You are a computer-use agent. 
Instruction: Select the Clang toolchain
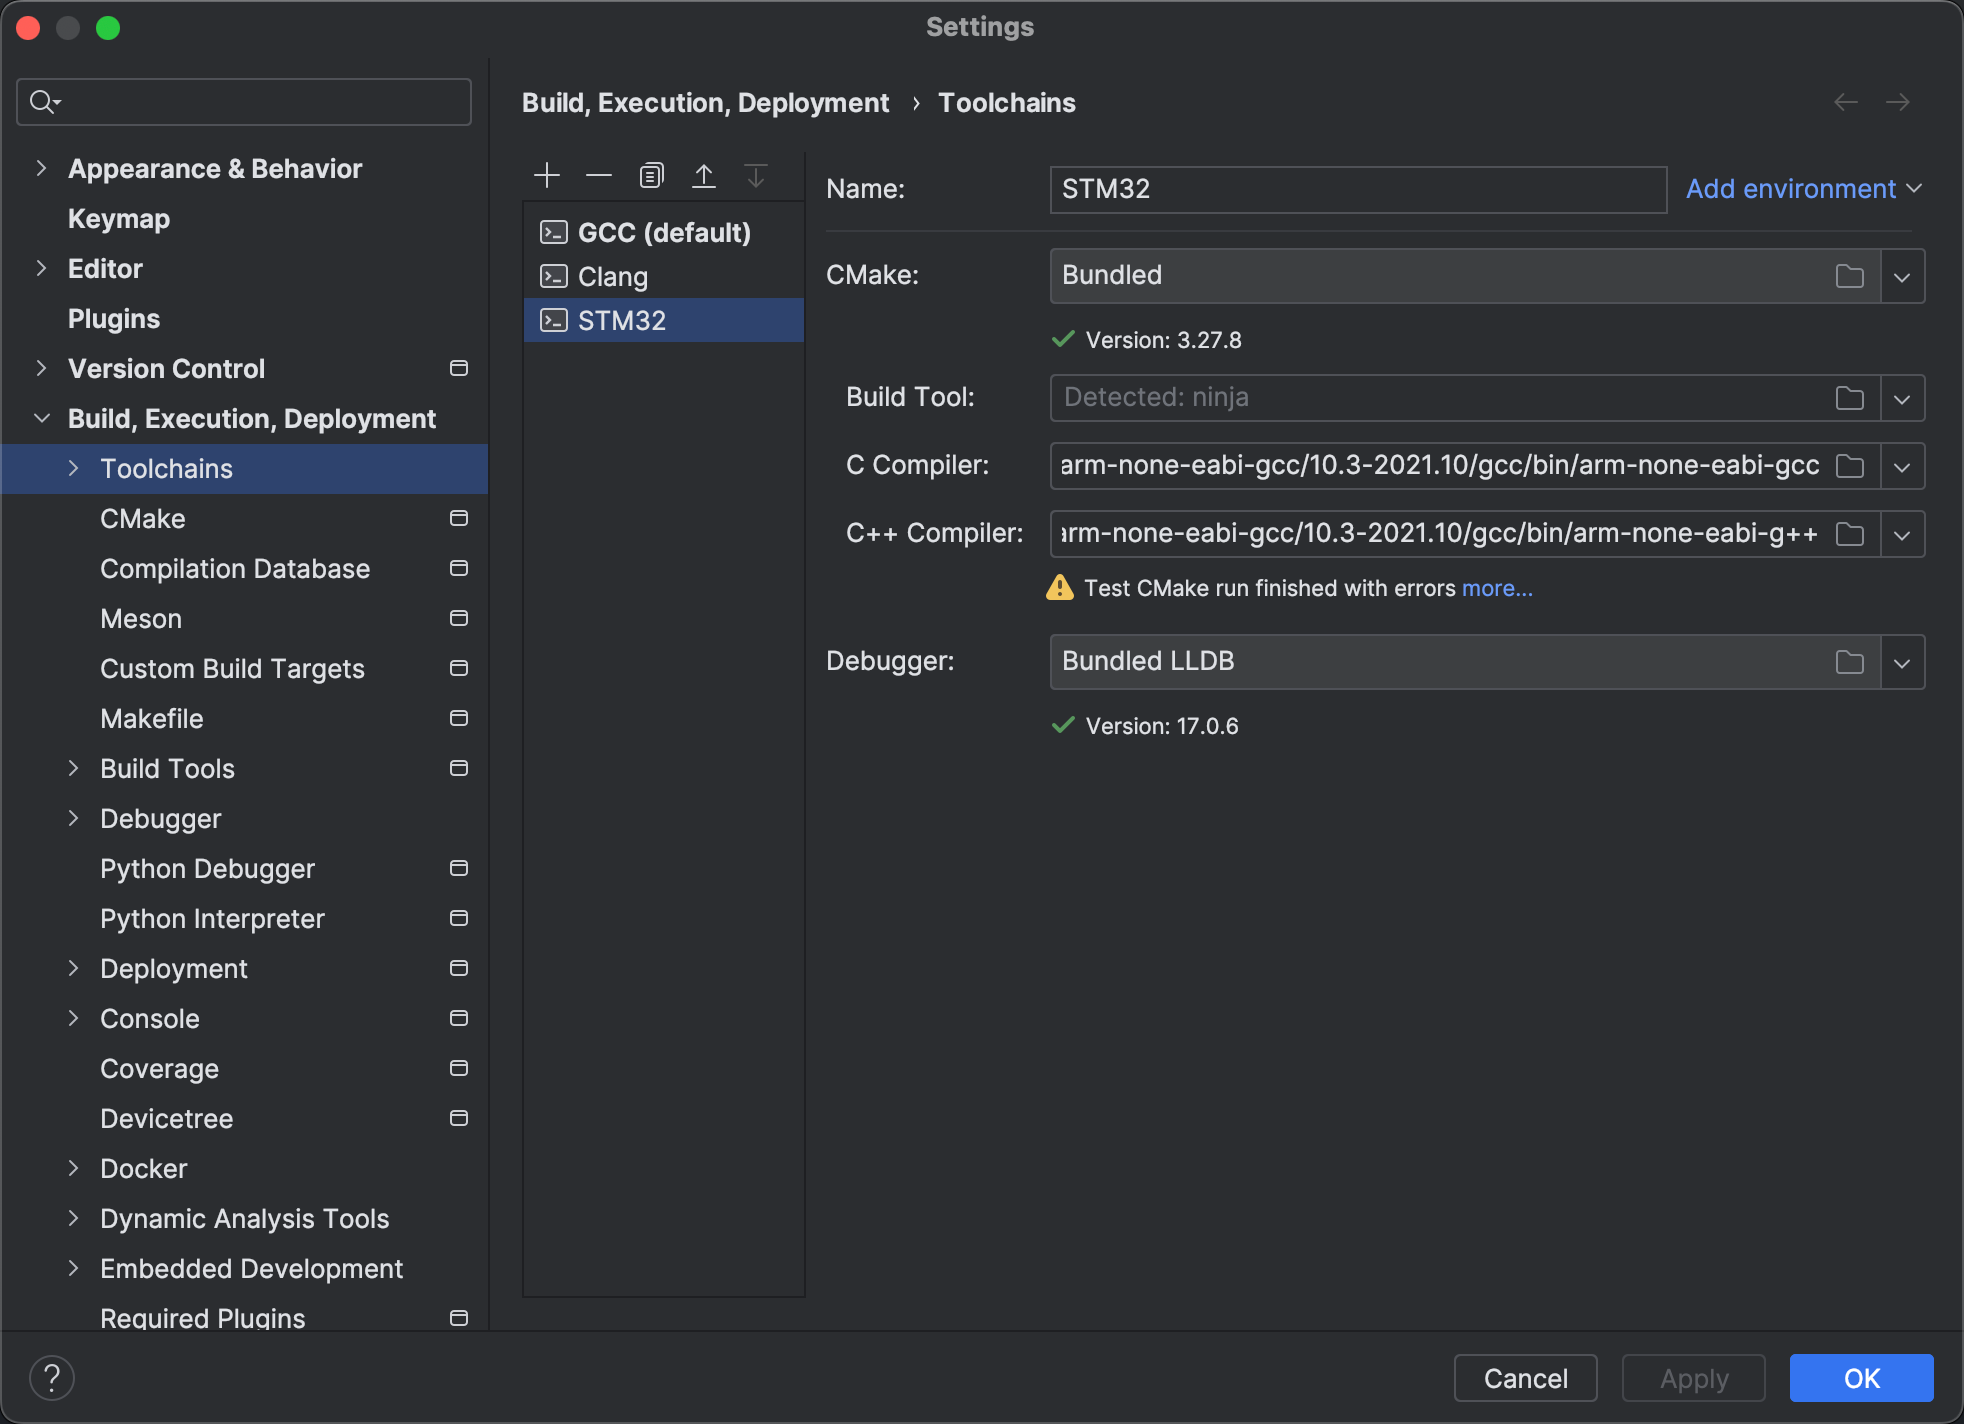[664, 276]
